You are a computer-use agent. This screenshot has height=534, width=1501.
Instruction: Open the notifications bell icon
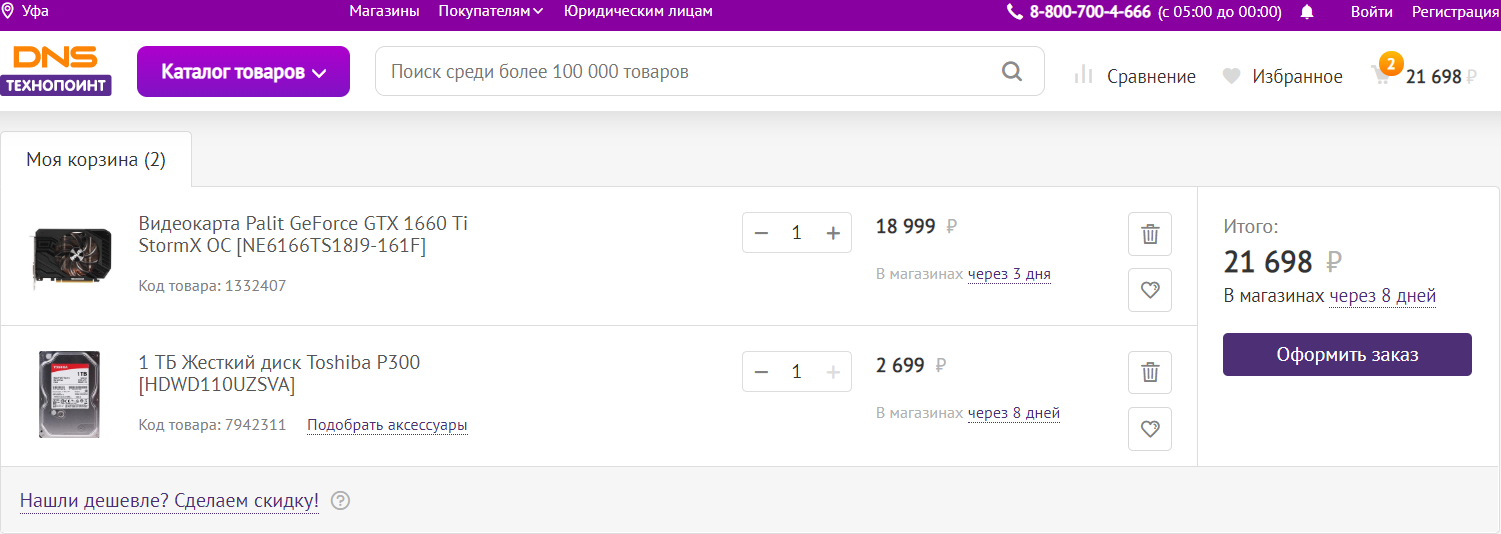coord(1307,12)
